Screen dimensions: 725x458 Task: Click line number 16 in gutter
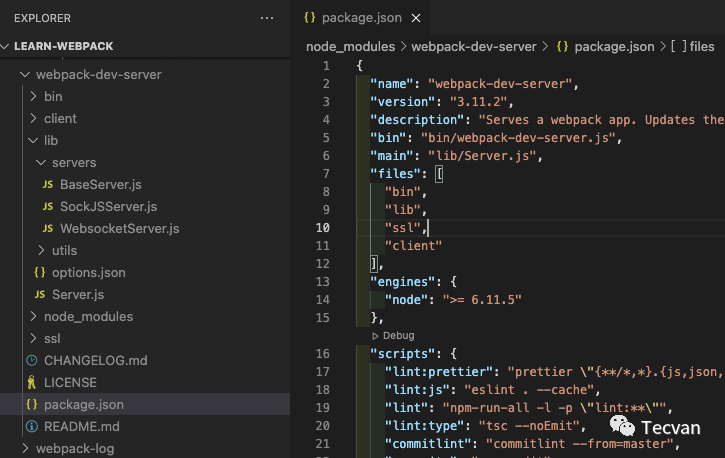coord(323,354)
